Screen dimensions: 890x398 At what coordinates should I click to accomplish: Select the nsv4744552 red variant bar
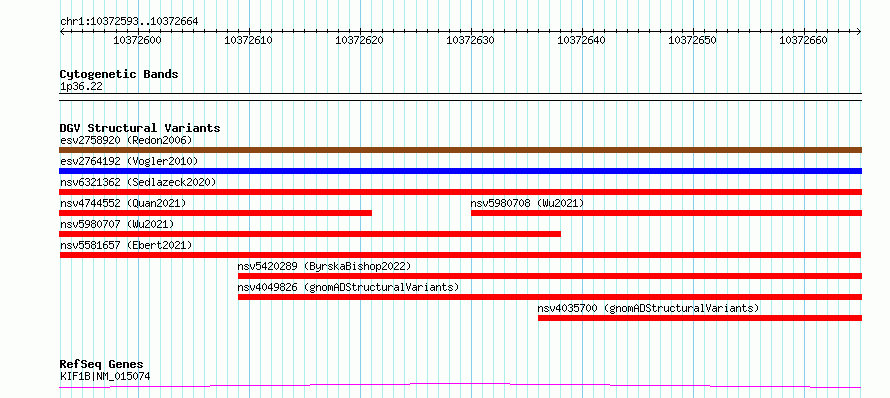(216, 213)
